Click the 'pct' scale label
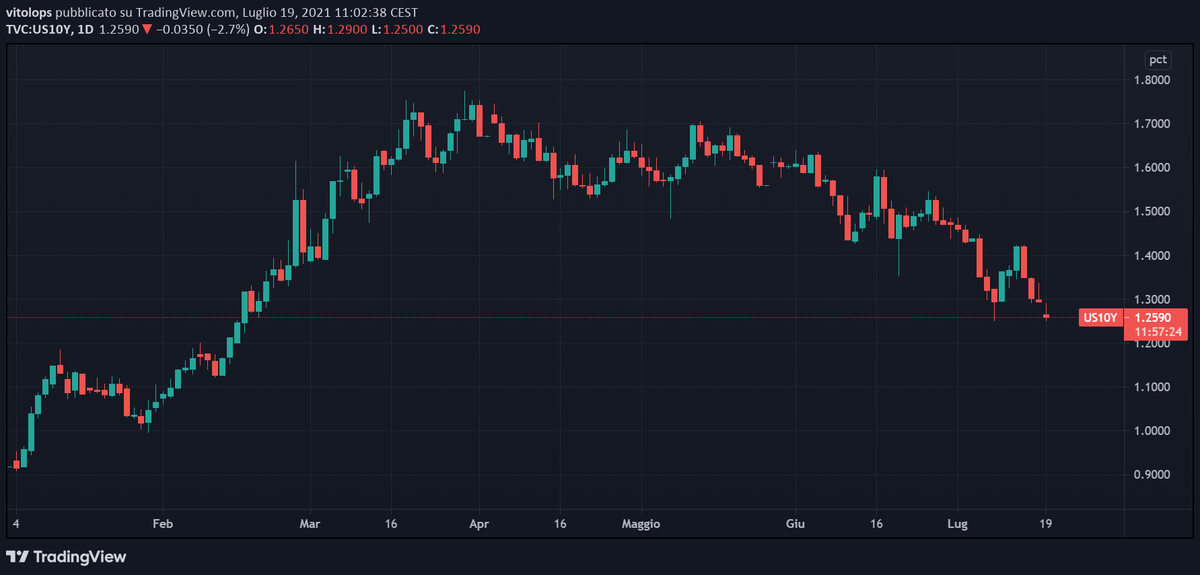1200x575 pixels. [x=1157, y=60]
